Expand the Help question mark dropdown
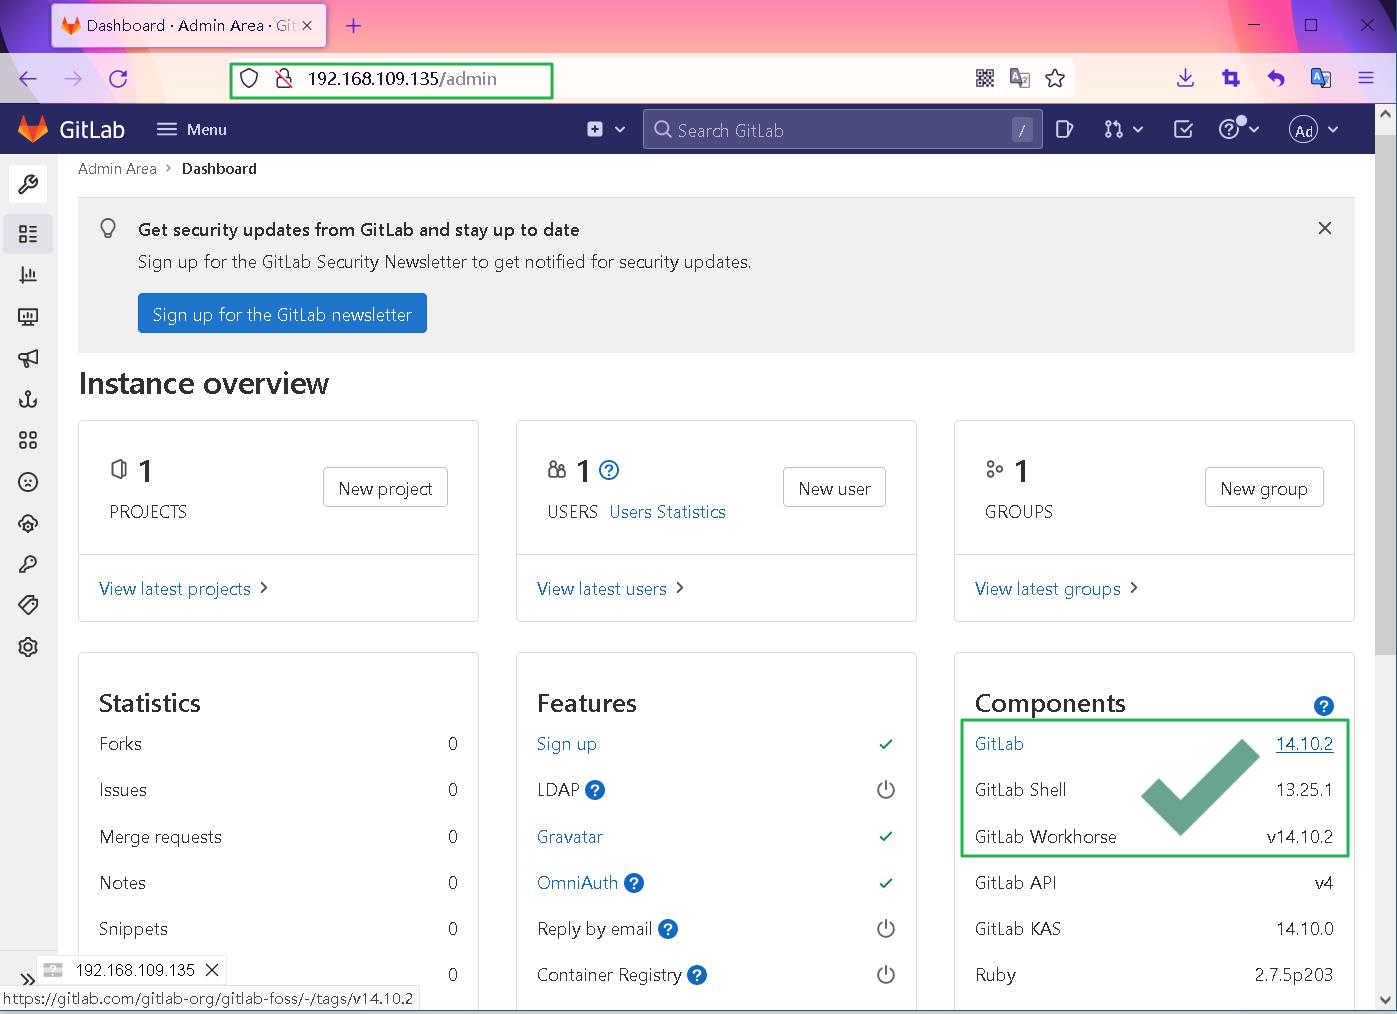1397x1014 pixels. [1239, 129]
